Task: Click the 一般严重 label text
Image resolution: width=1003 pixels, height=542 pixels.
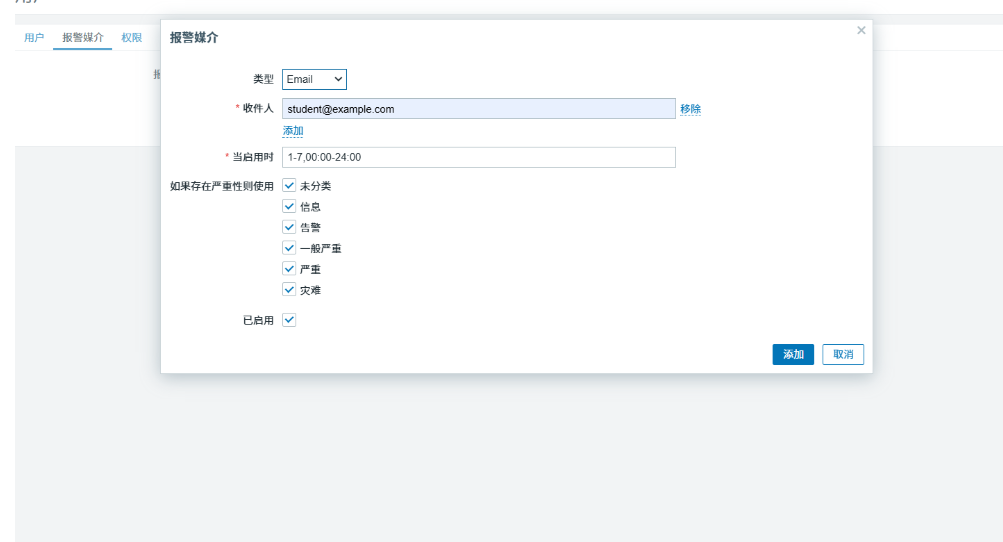Action: 320,248
